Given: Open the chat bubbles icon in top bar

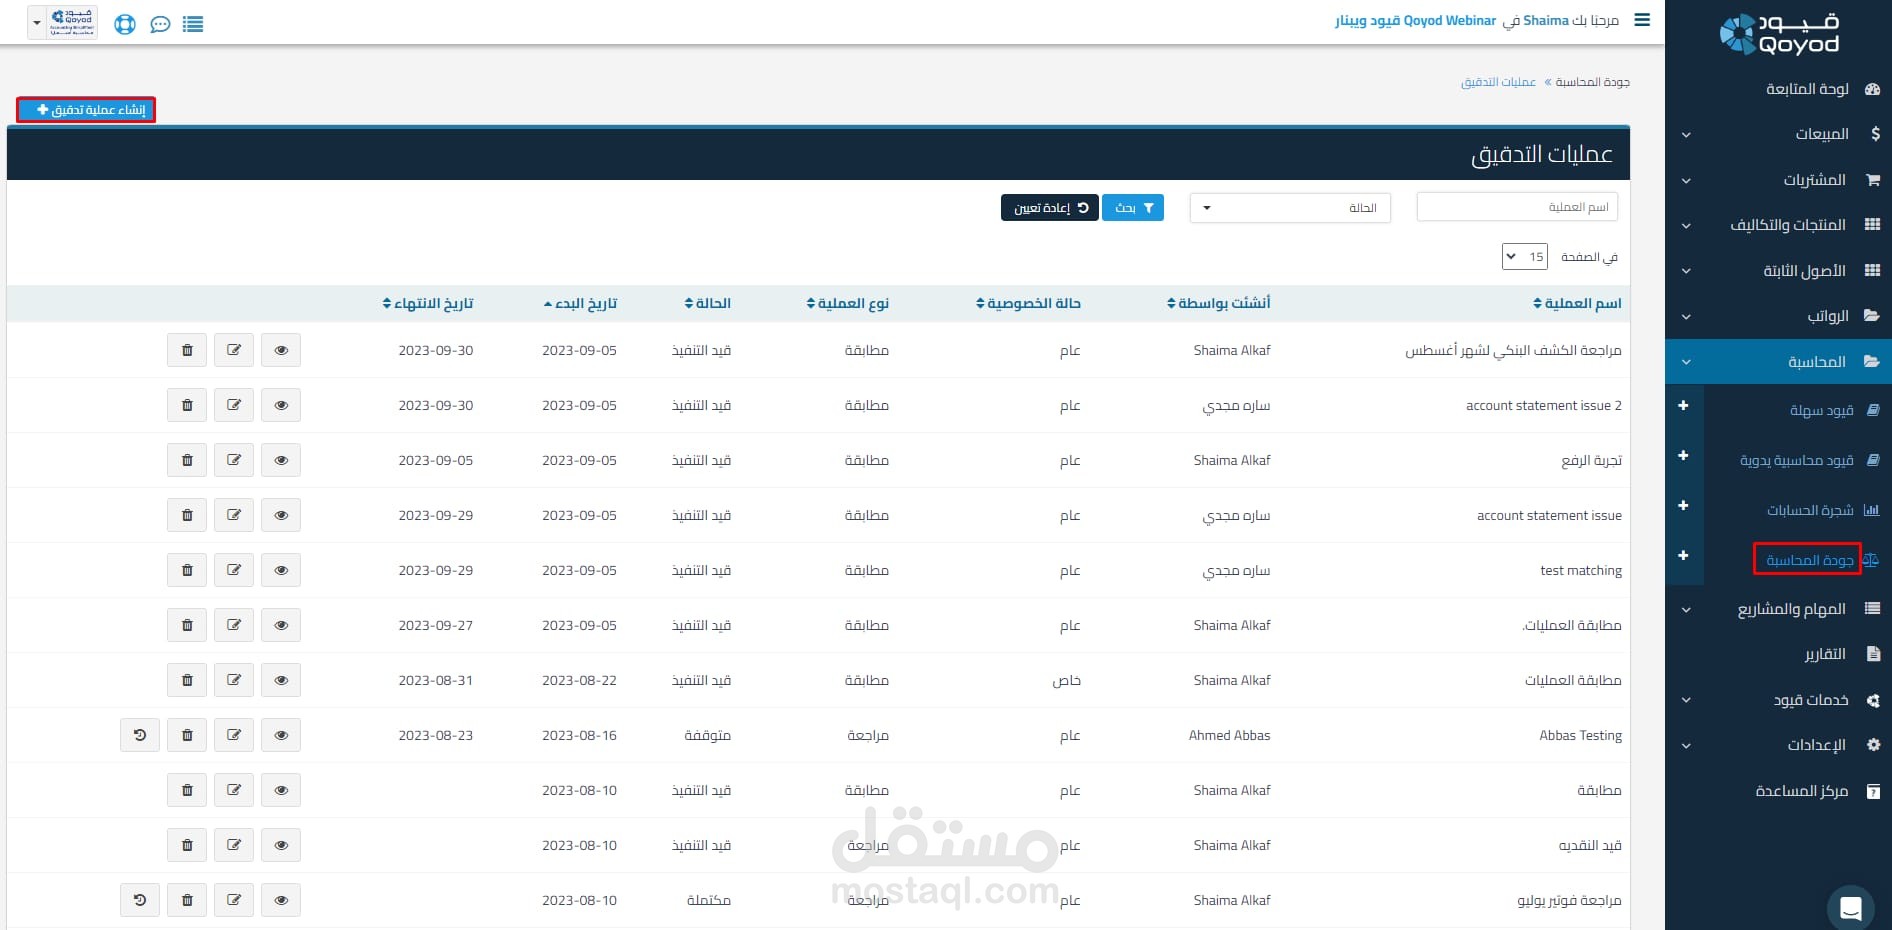Looking at the screenshot, I should (160, 24).
